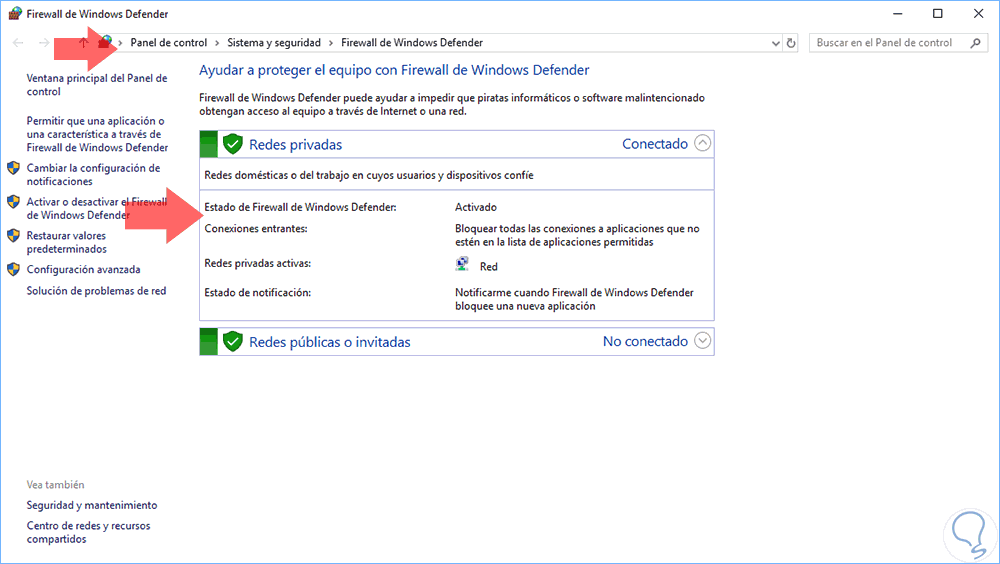Refresh the address bar view
The image size is (1000, 564).
[x=791, y=43]
